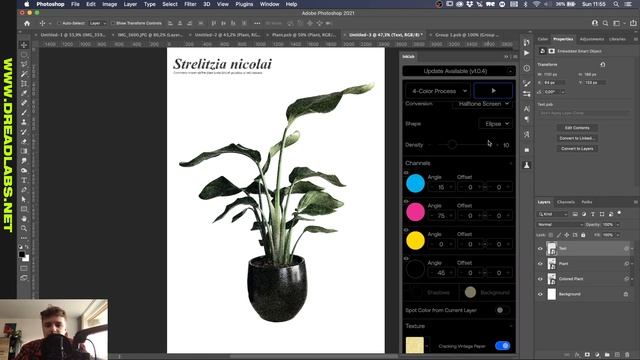Viewport: 640px width, 360px height.
Task: Select the Rectangular Marquee tool
Action: 24,55
